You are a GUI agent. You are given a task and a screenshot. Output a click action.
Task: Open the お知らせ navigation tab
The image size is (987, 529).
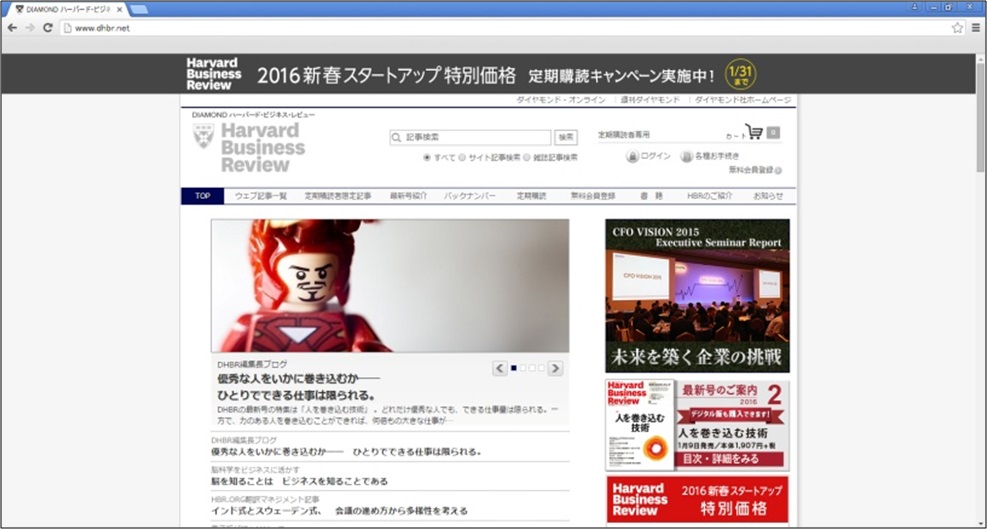pos(769,196)
